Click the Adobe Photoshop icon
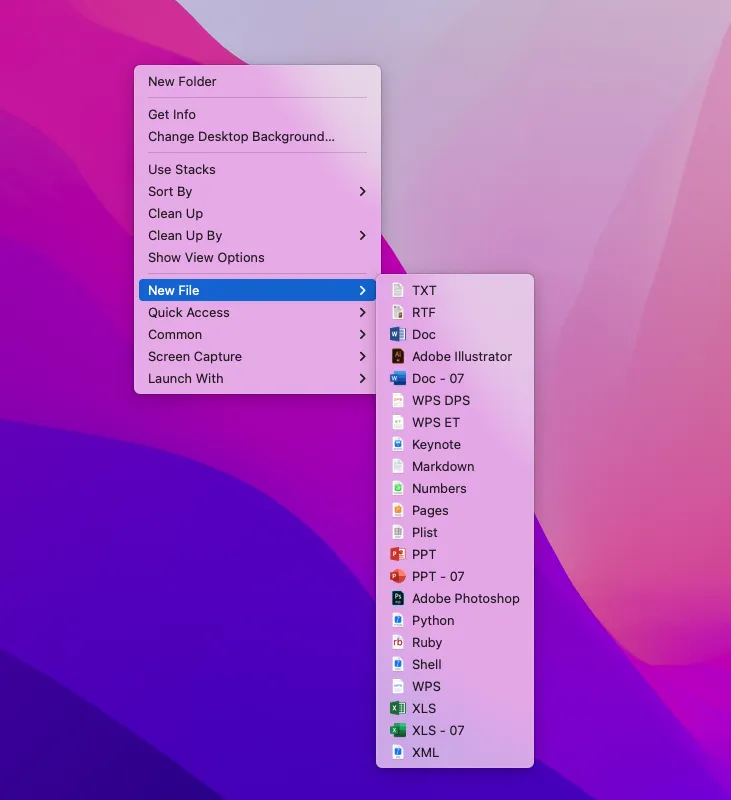Screen dimensions: 731x800 [x=398, y=598]
